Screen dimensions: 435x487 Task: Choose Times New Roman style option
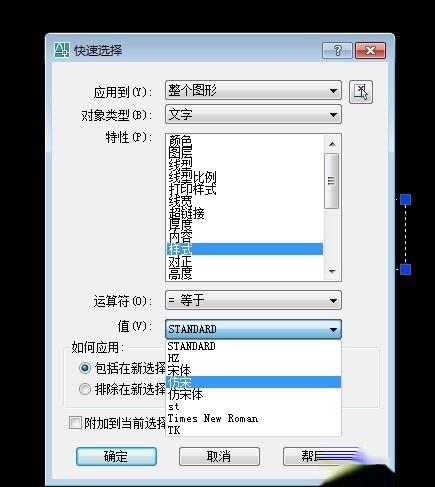253,419
